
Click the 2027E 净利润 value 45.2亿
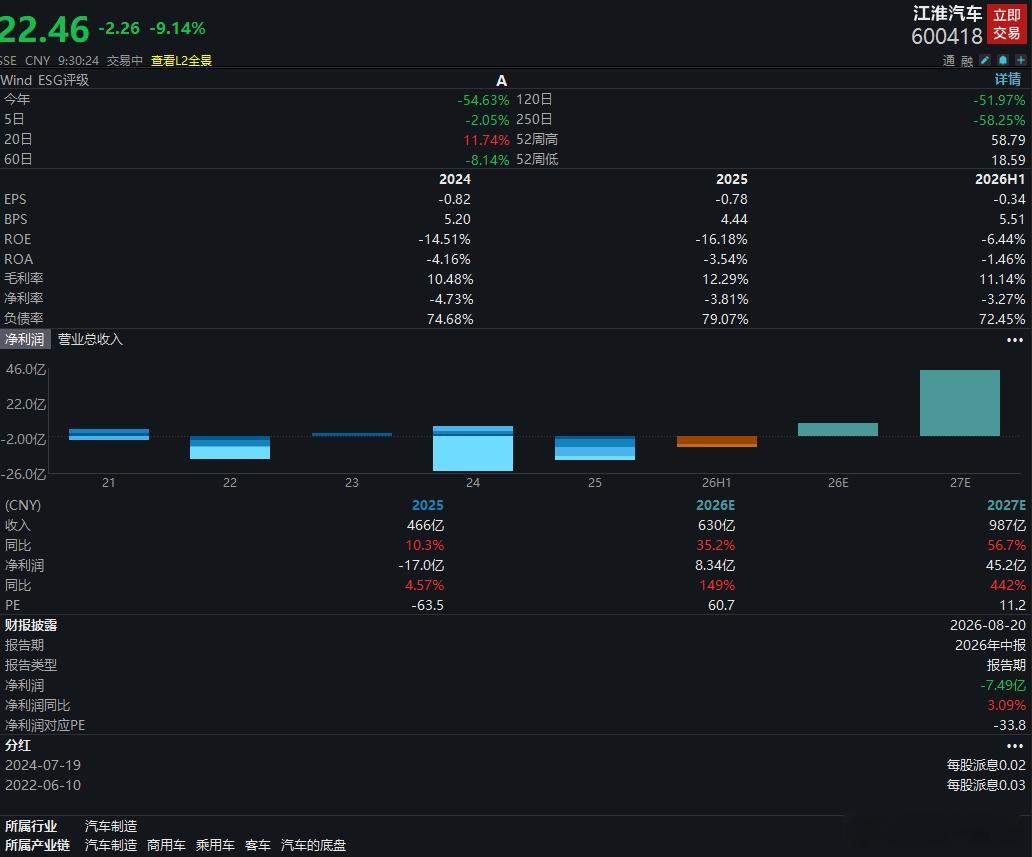pyautogui.click(x=1006, y=565)
